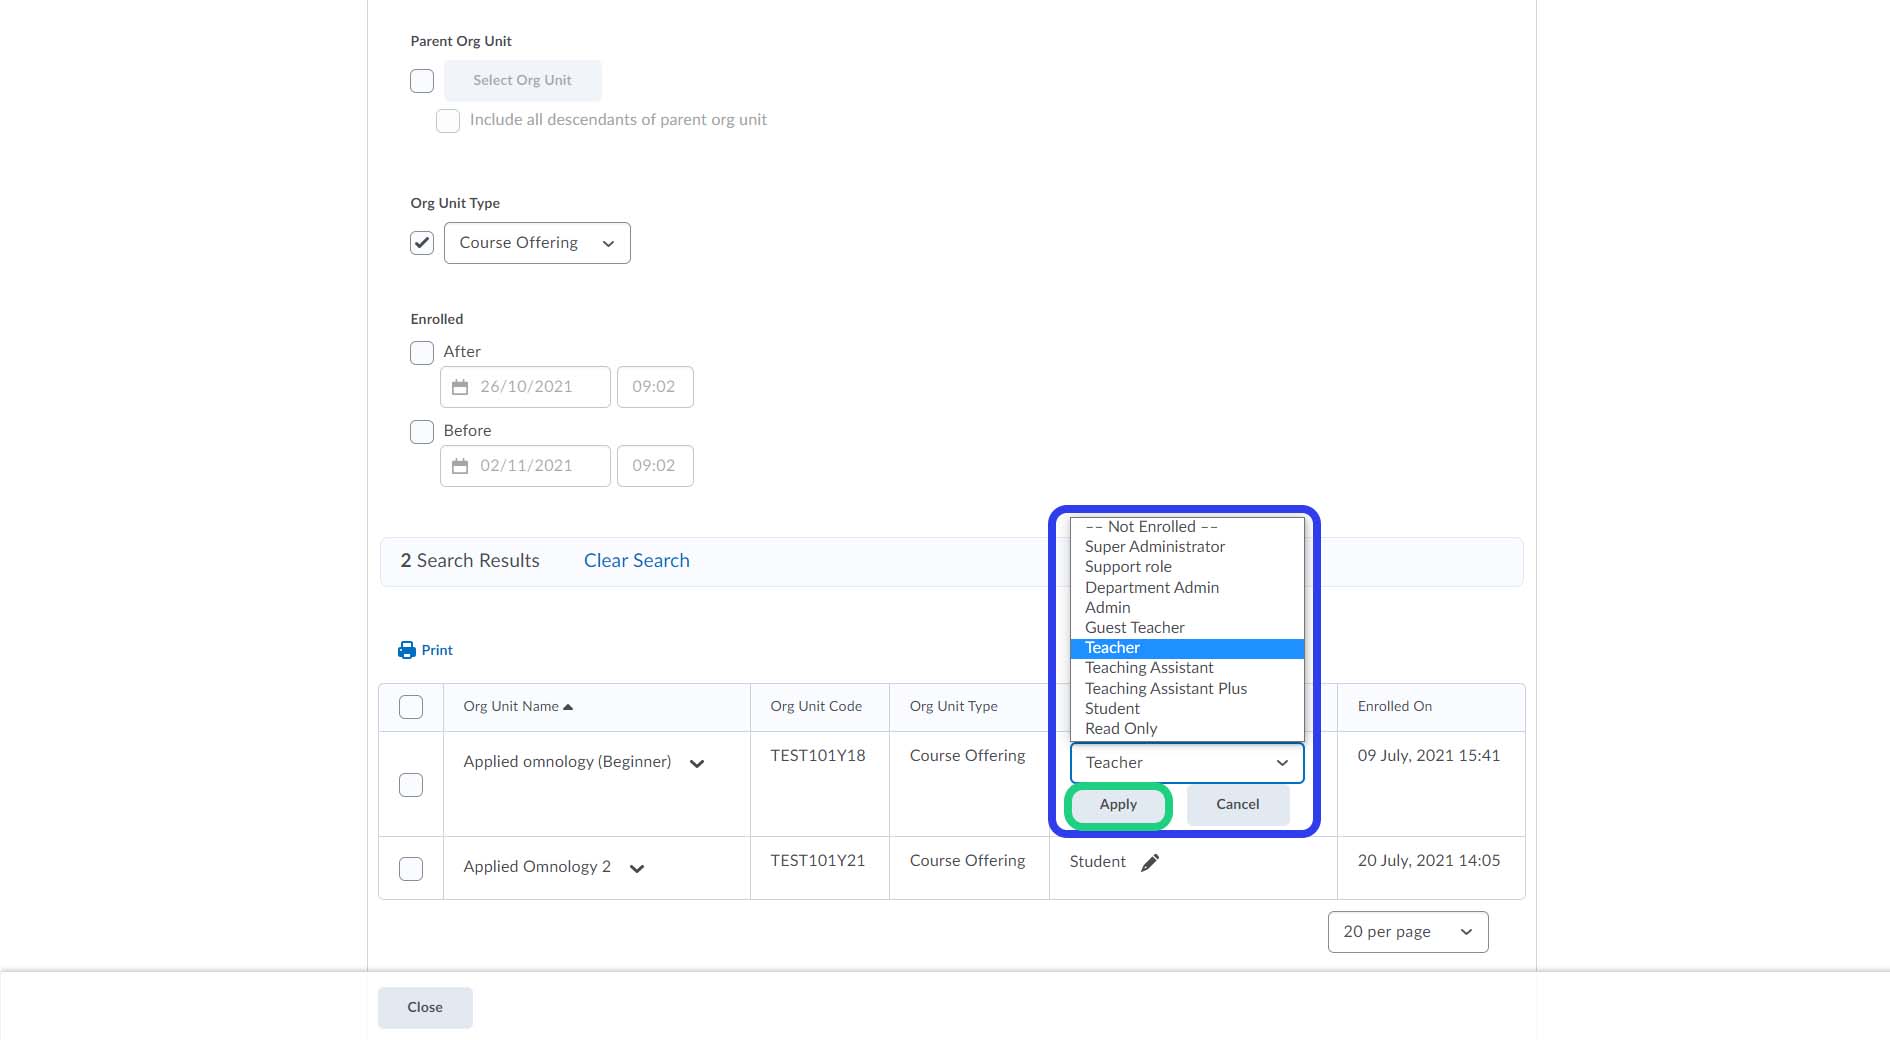This screenshot has height=1040, width=1890.
Task: Open the Course Offering type dropdown
Action: (x=537, y=243)
